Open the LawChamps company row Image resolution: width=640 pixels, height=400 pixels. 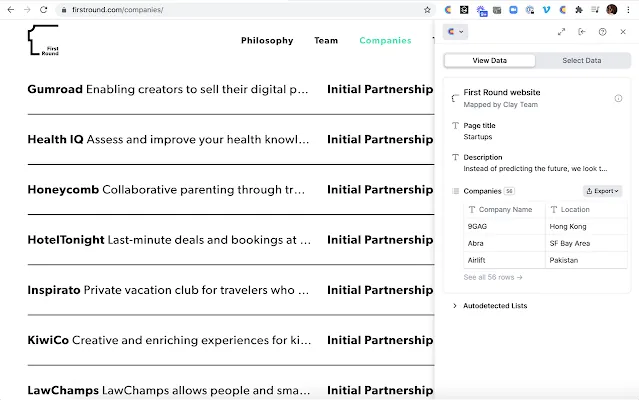[231, 391]
